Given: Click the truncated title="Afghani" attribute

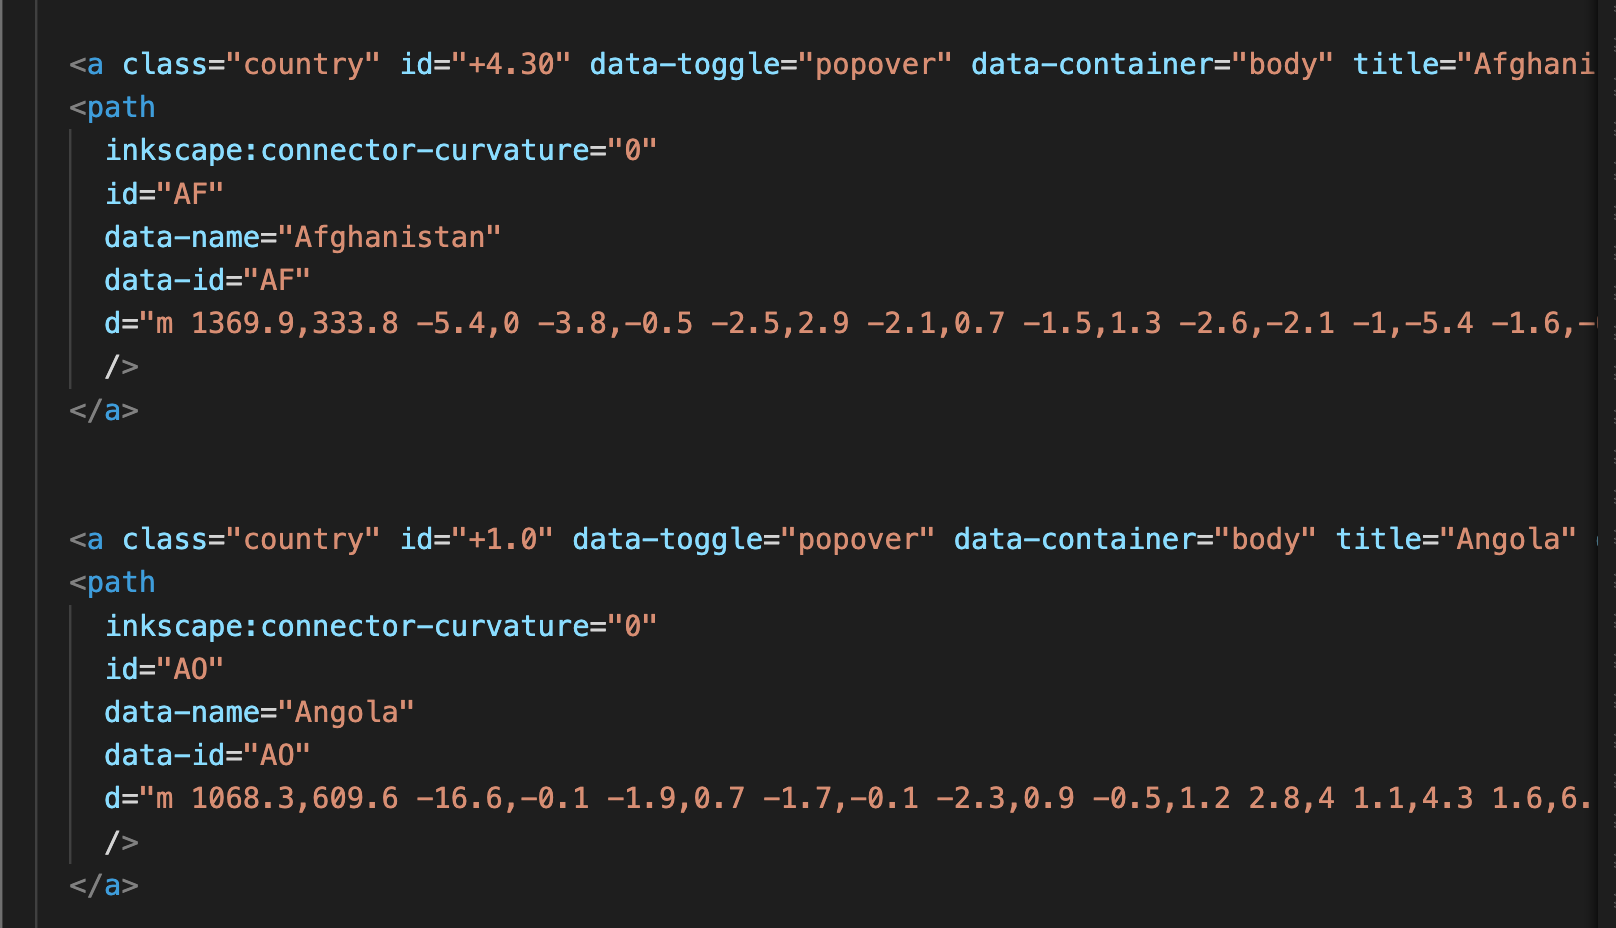Looking at the screenshot, I should [x=1473, y=64].
